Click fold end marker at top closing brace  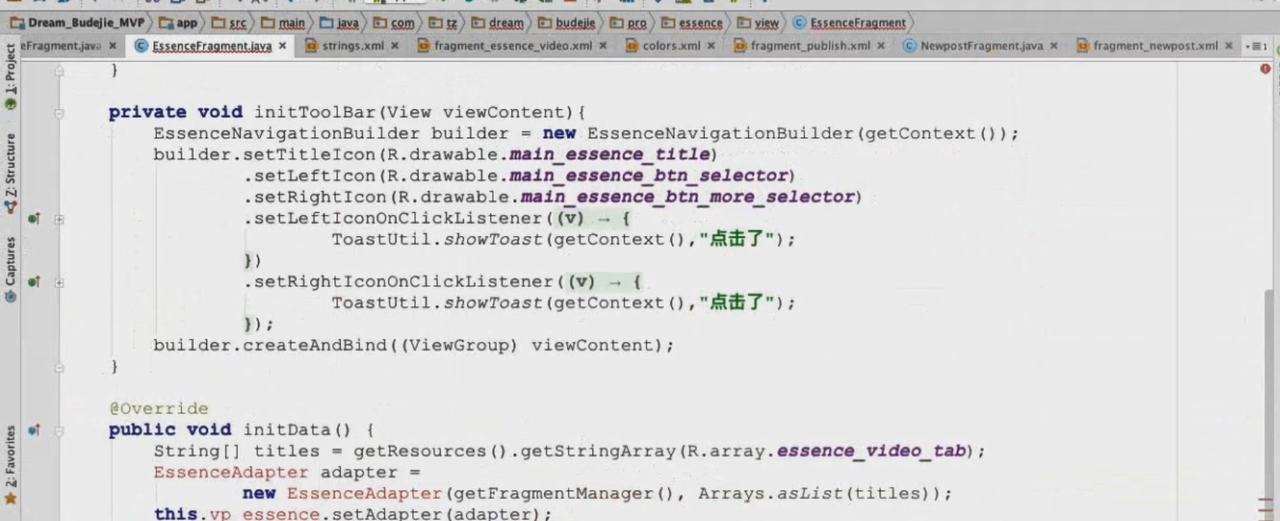59,71
